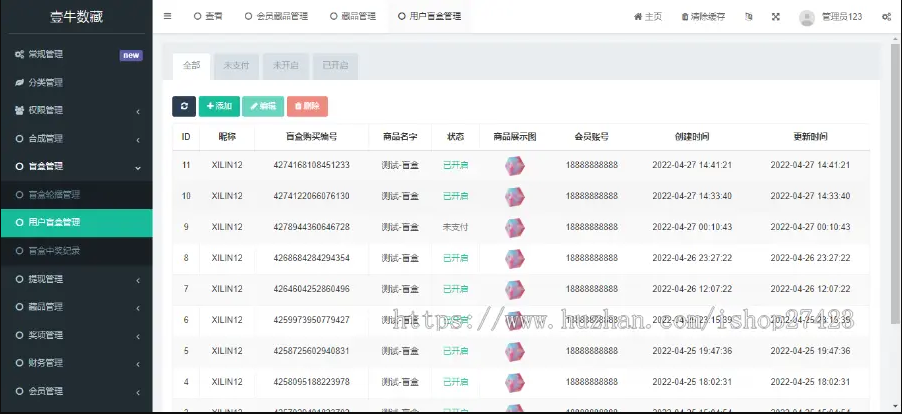Click the group icon beside 权限管理
902x414 pixels.
[x=20, y=110]
